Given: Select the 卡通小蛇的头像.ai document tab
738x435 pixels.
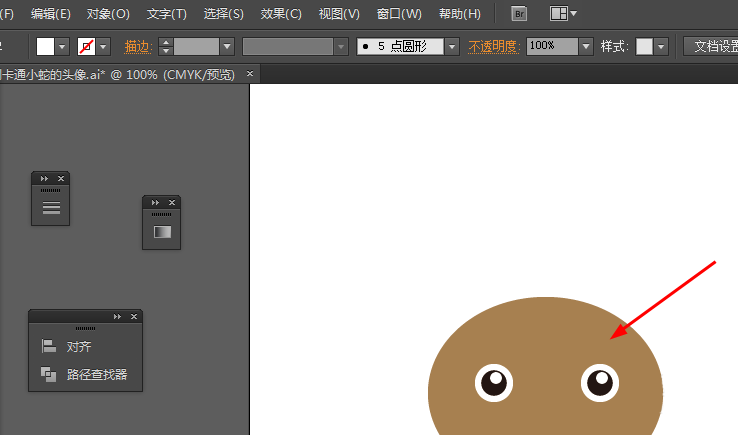Looking at the screenshot, I should (118, 74).
